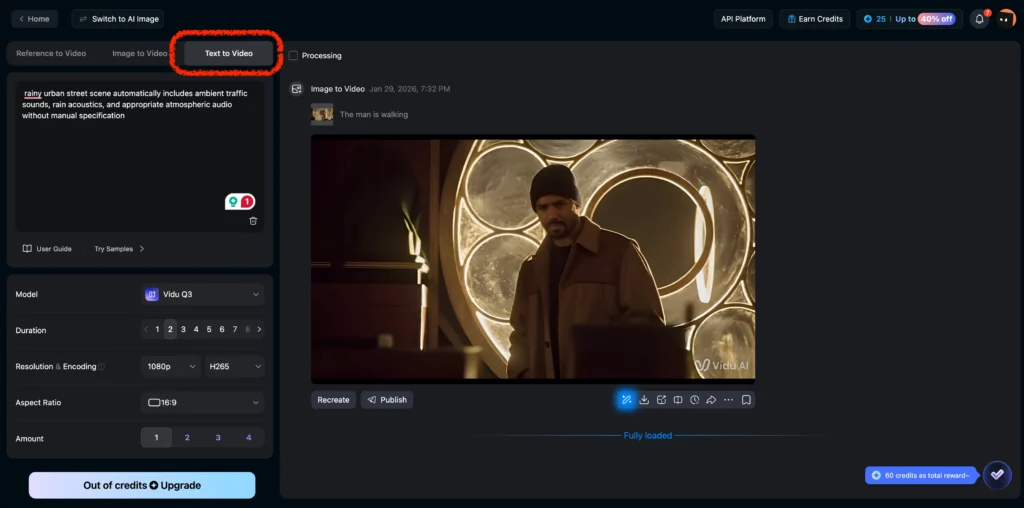Open the notifications bell
Image resolution: width=1024 pixels, height=508 pixels.
click(980, 19)
